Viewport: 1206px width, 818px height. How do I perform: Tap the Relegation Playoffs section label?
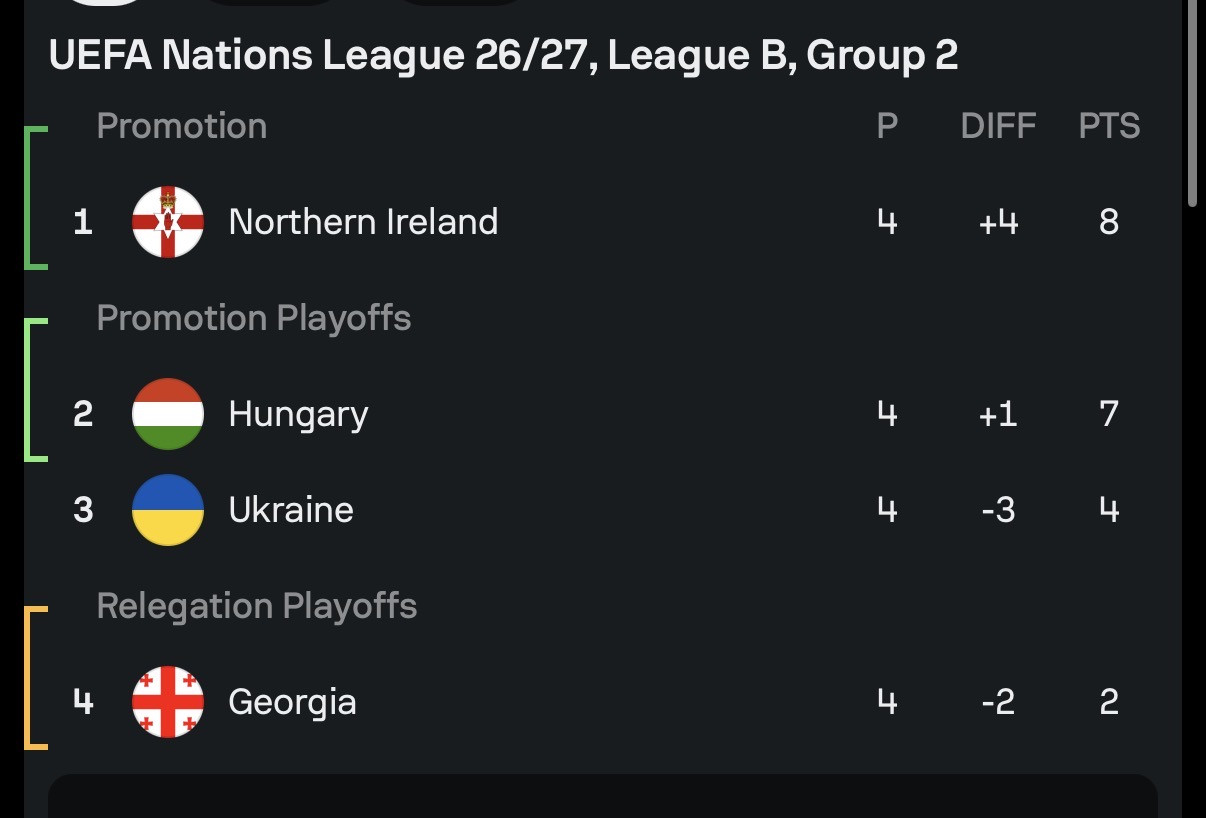(257, 606)
